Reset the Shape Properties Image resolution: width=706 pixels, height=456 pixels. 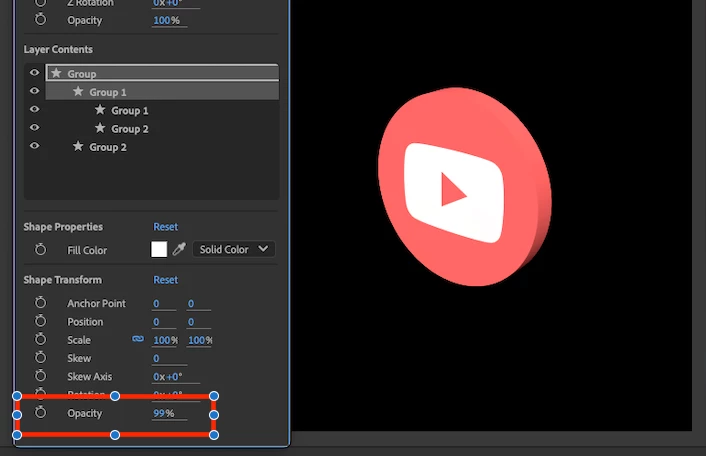tap(165, 226)
